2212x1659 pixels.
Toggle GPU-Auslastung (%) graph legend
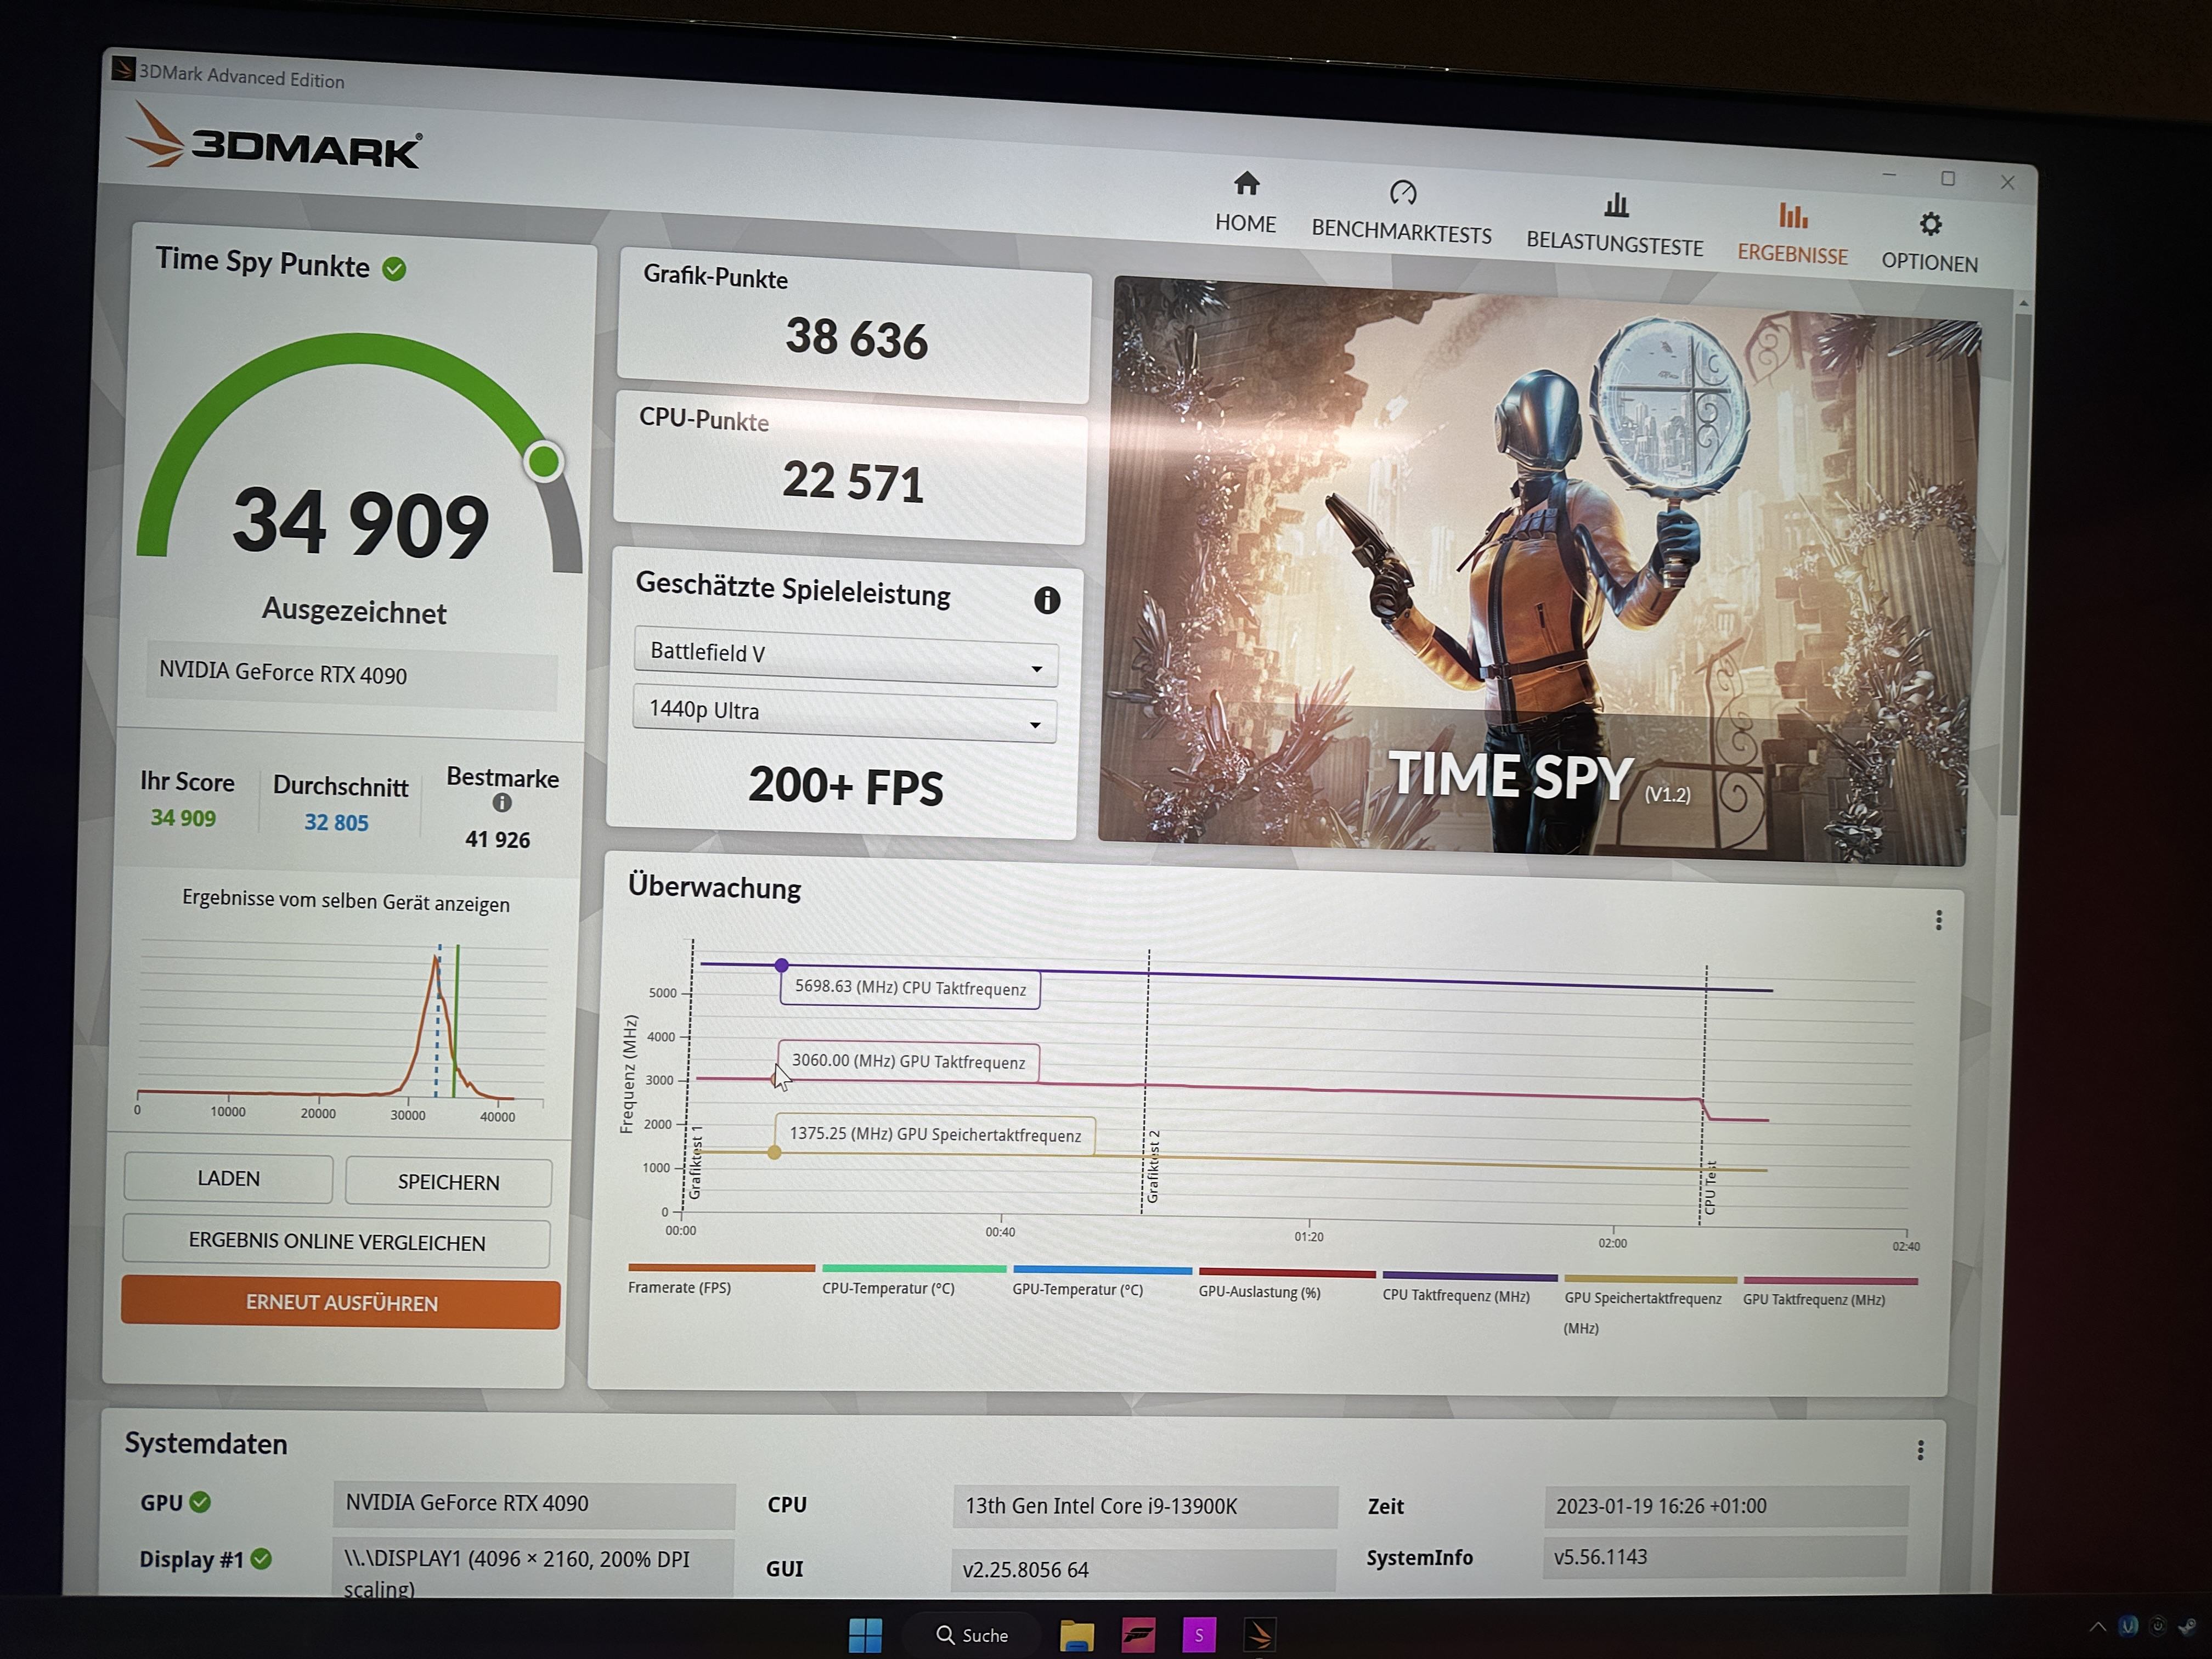point(1287,1284)
